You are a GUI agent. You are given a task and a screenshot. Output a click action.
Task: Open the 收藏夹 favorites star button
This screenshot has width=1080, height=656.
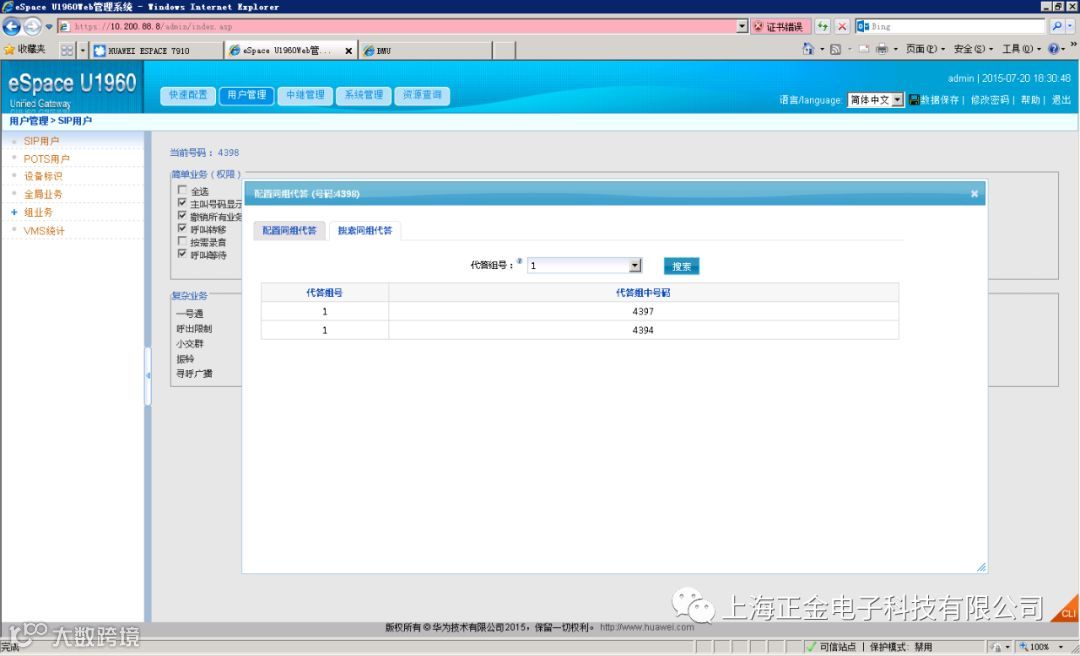coord(25,50)
